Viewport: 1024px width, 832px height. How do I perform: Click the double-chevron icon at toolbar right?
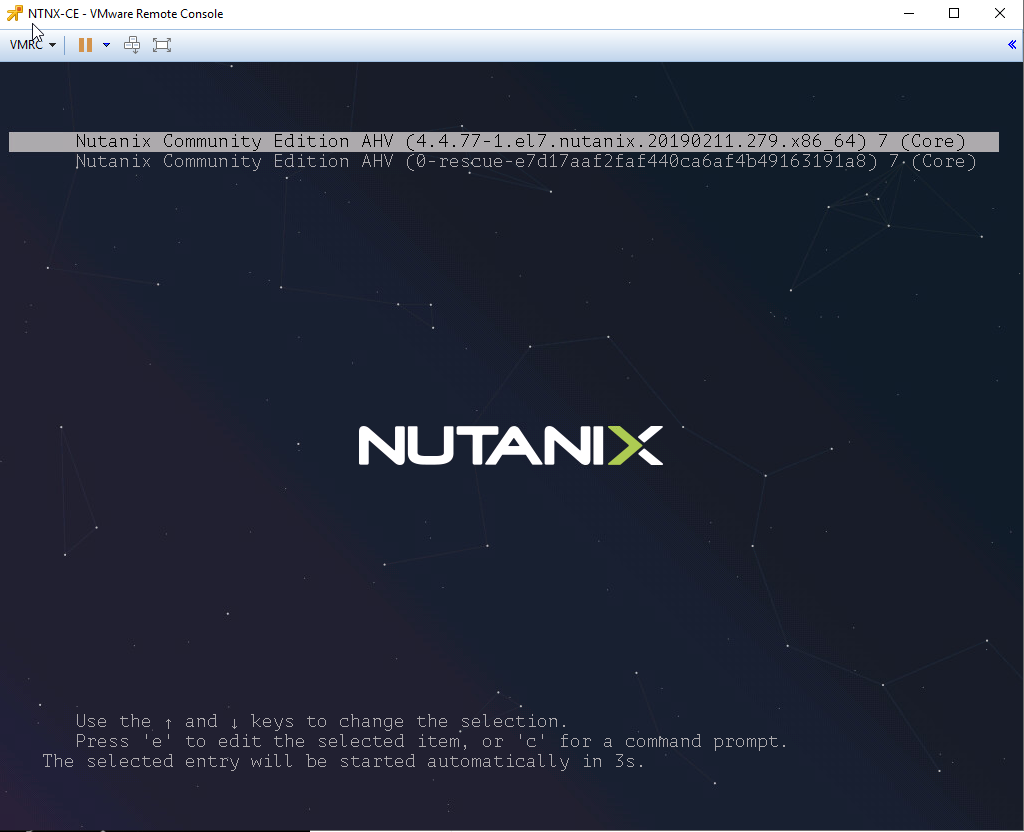[1012, 45]
